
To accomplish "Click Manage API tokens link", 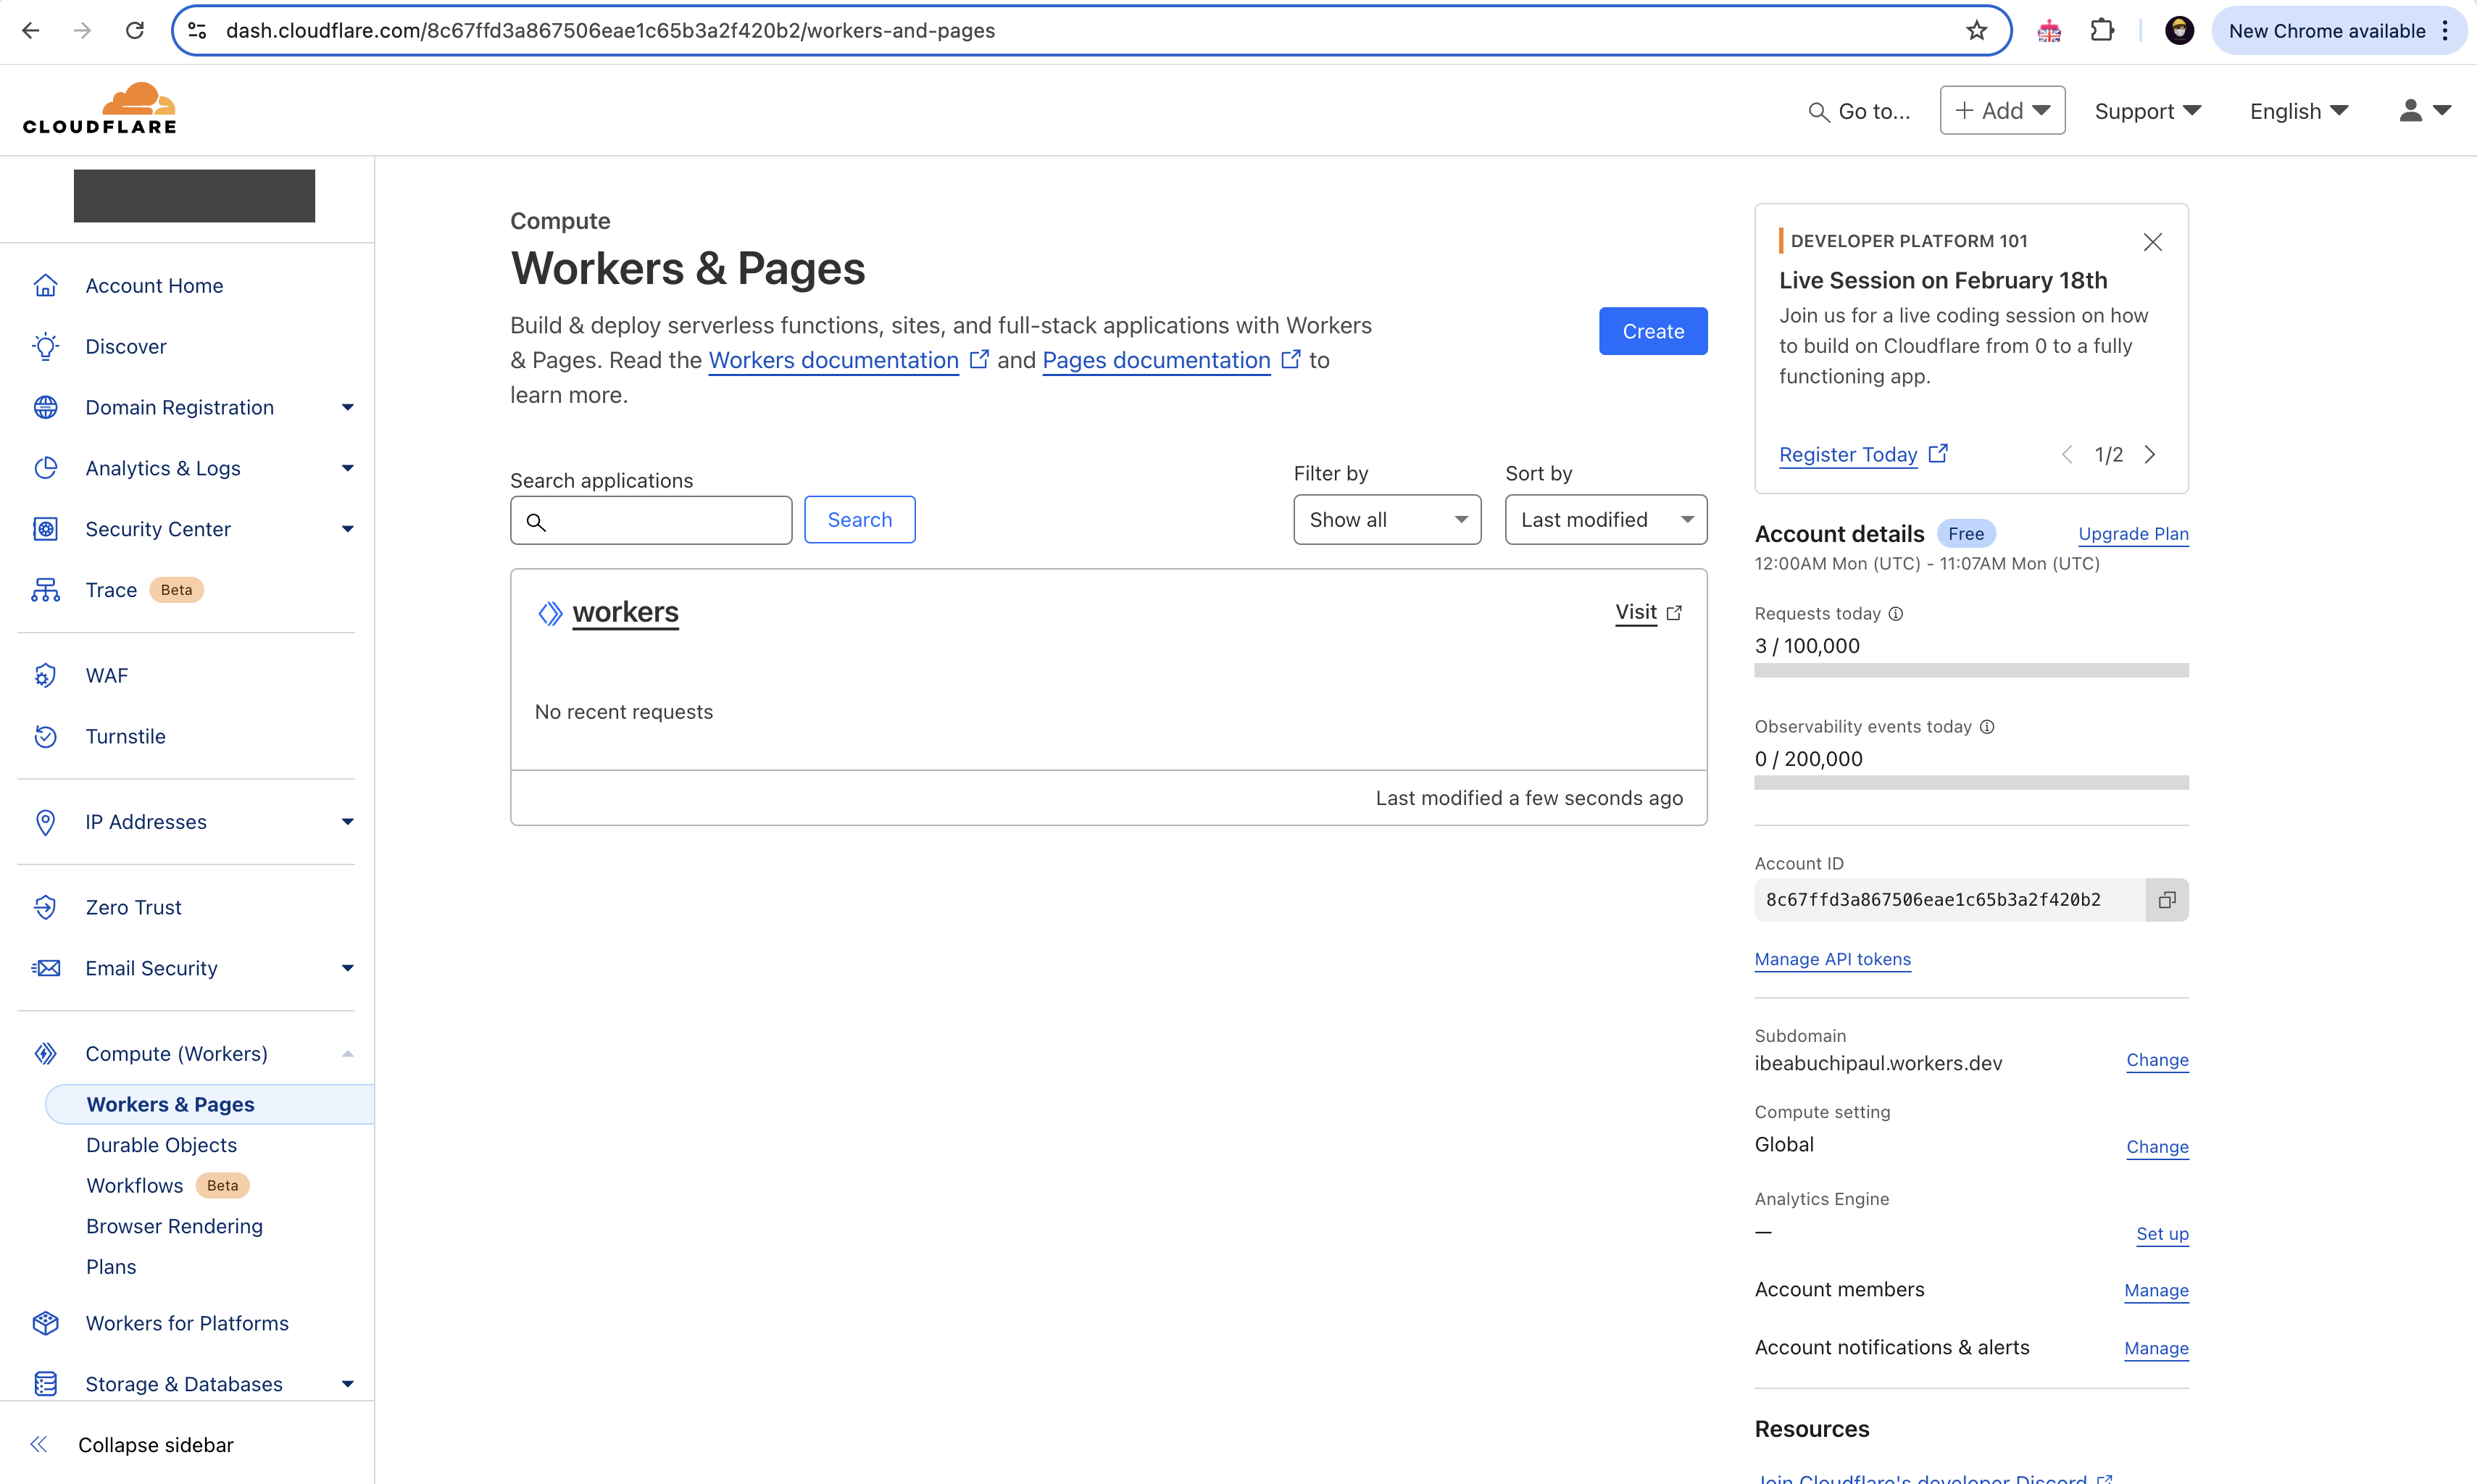I will [x=1832, y=959].
